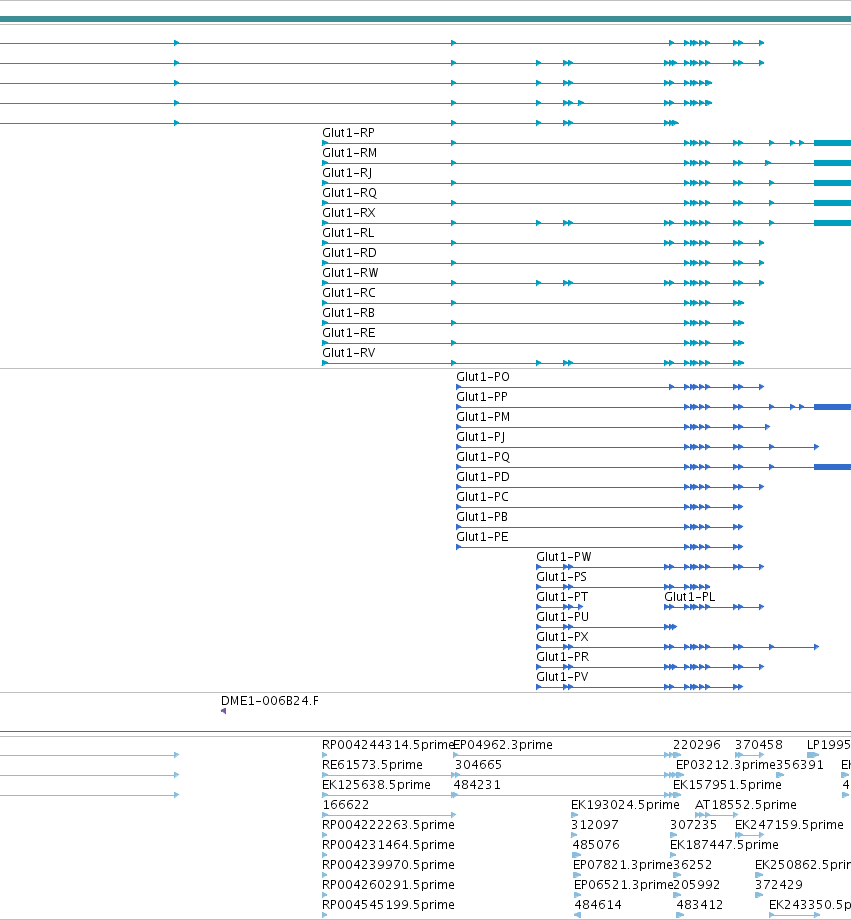Select the EK187447.5prime EST label
This screenshot has width=851, height=920.
724,844
